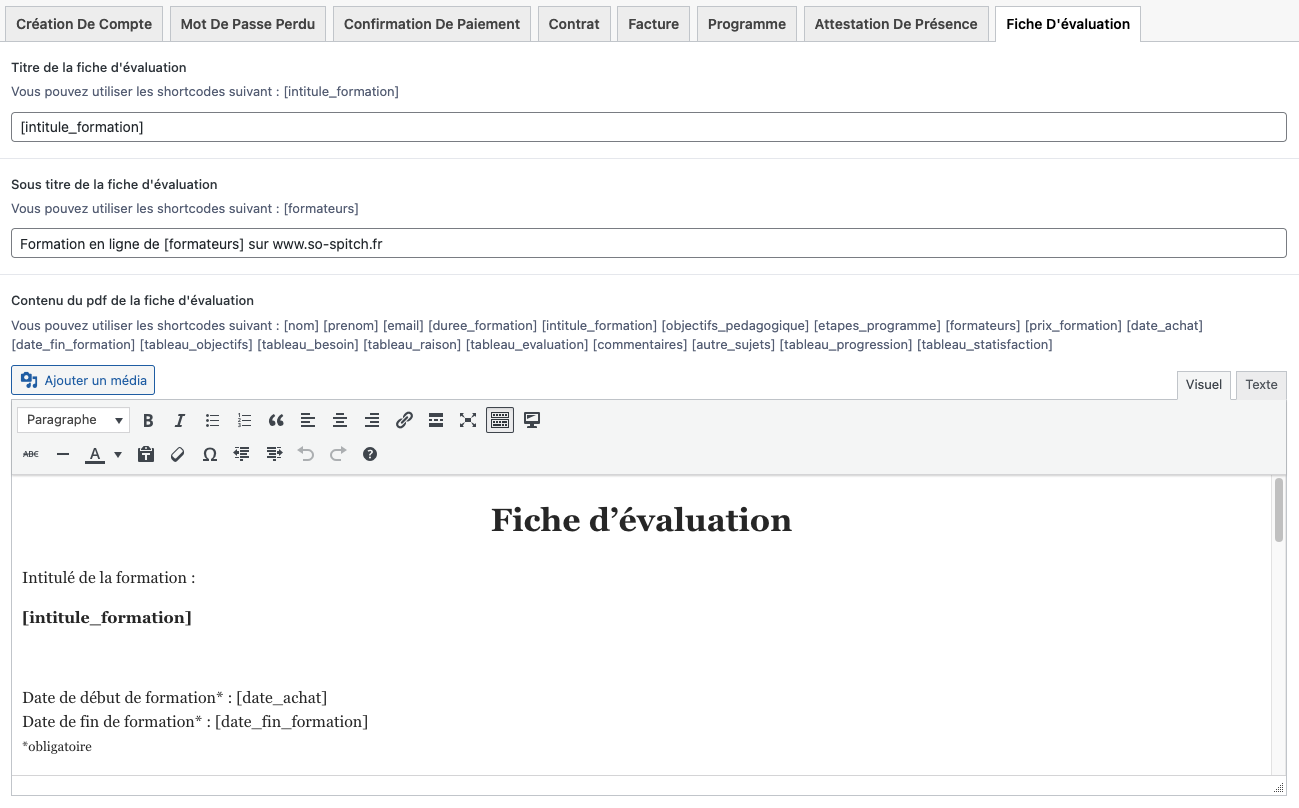Toggle the toolbar visibility keyboard button
Screen dimensions: 1299x808
click(500, 420)
